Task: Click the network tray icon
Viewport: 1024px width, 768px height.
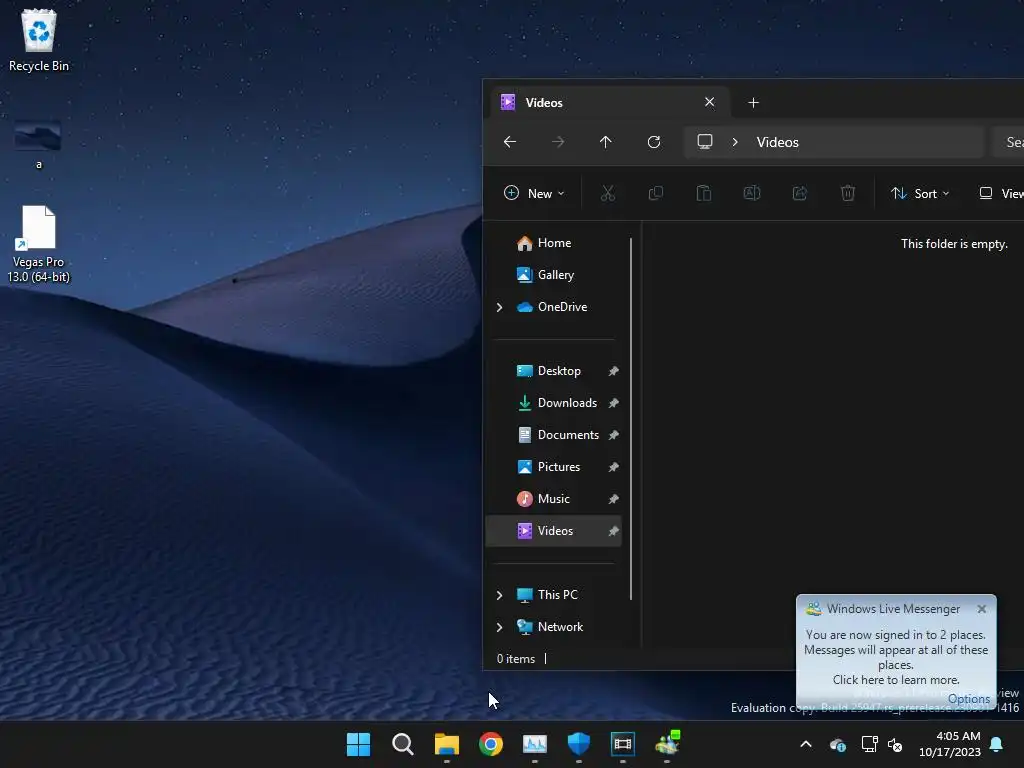Action: click(869, 744)
